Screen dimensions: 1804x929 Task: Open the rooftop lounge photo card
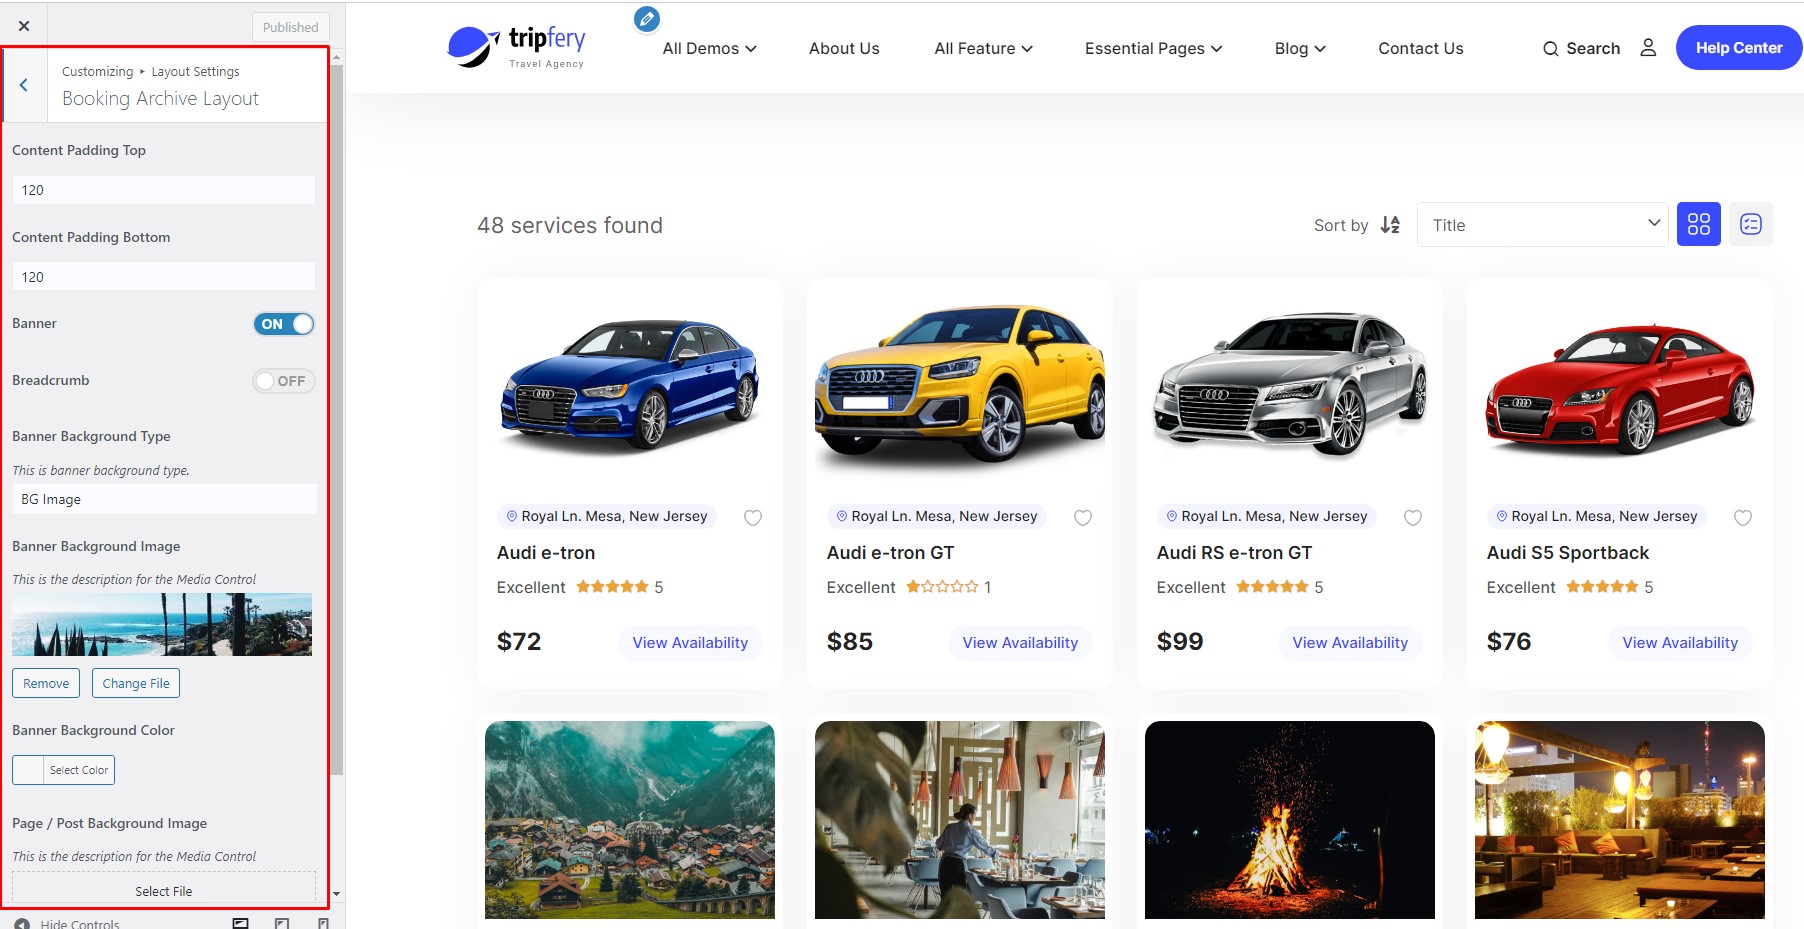(x=1620, y=820)
